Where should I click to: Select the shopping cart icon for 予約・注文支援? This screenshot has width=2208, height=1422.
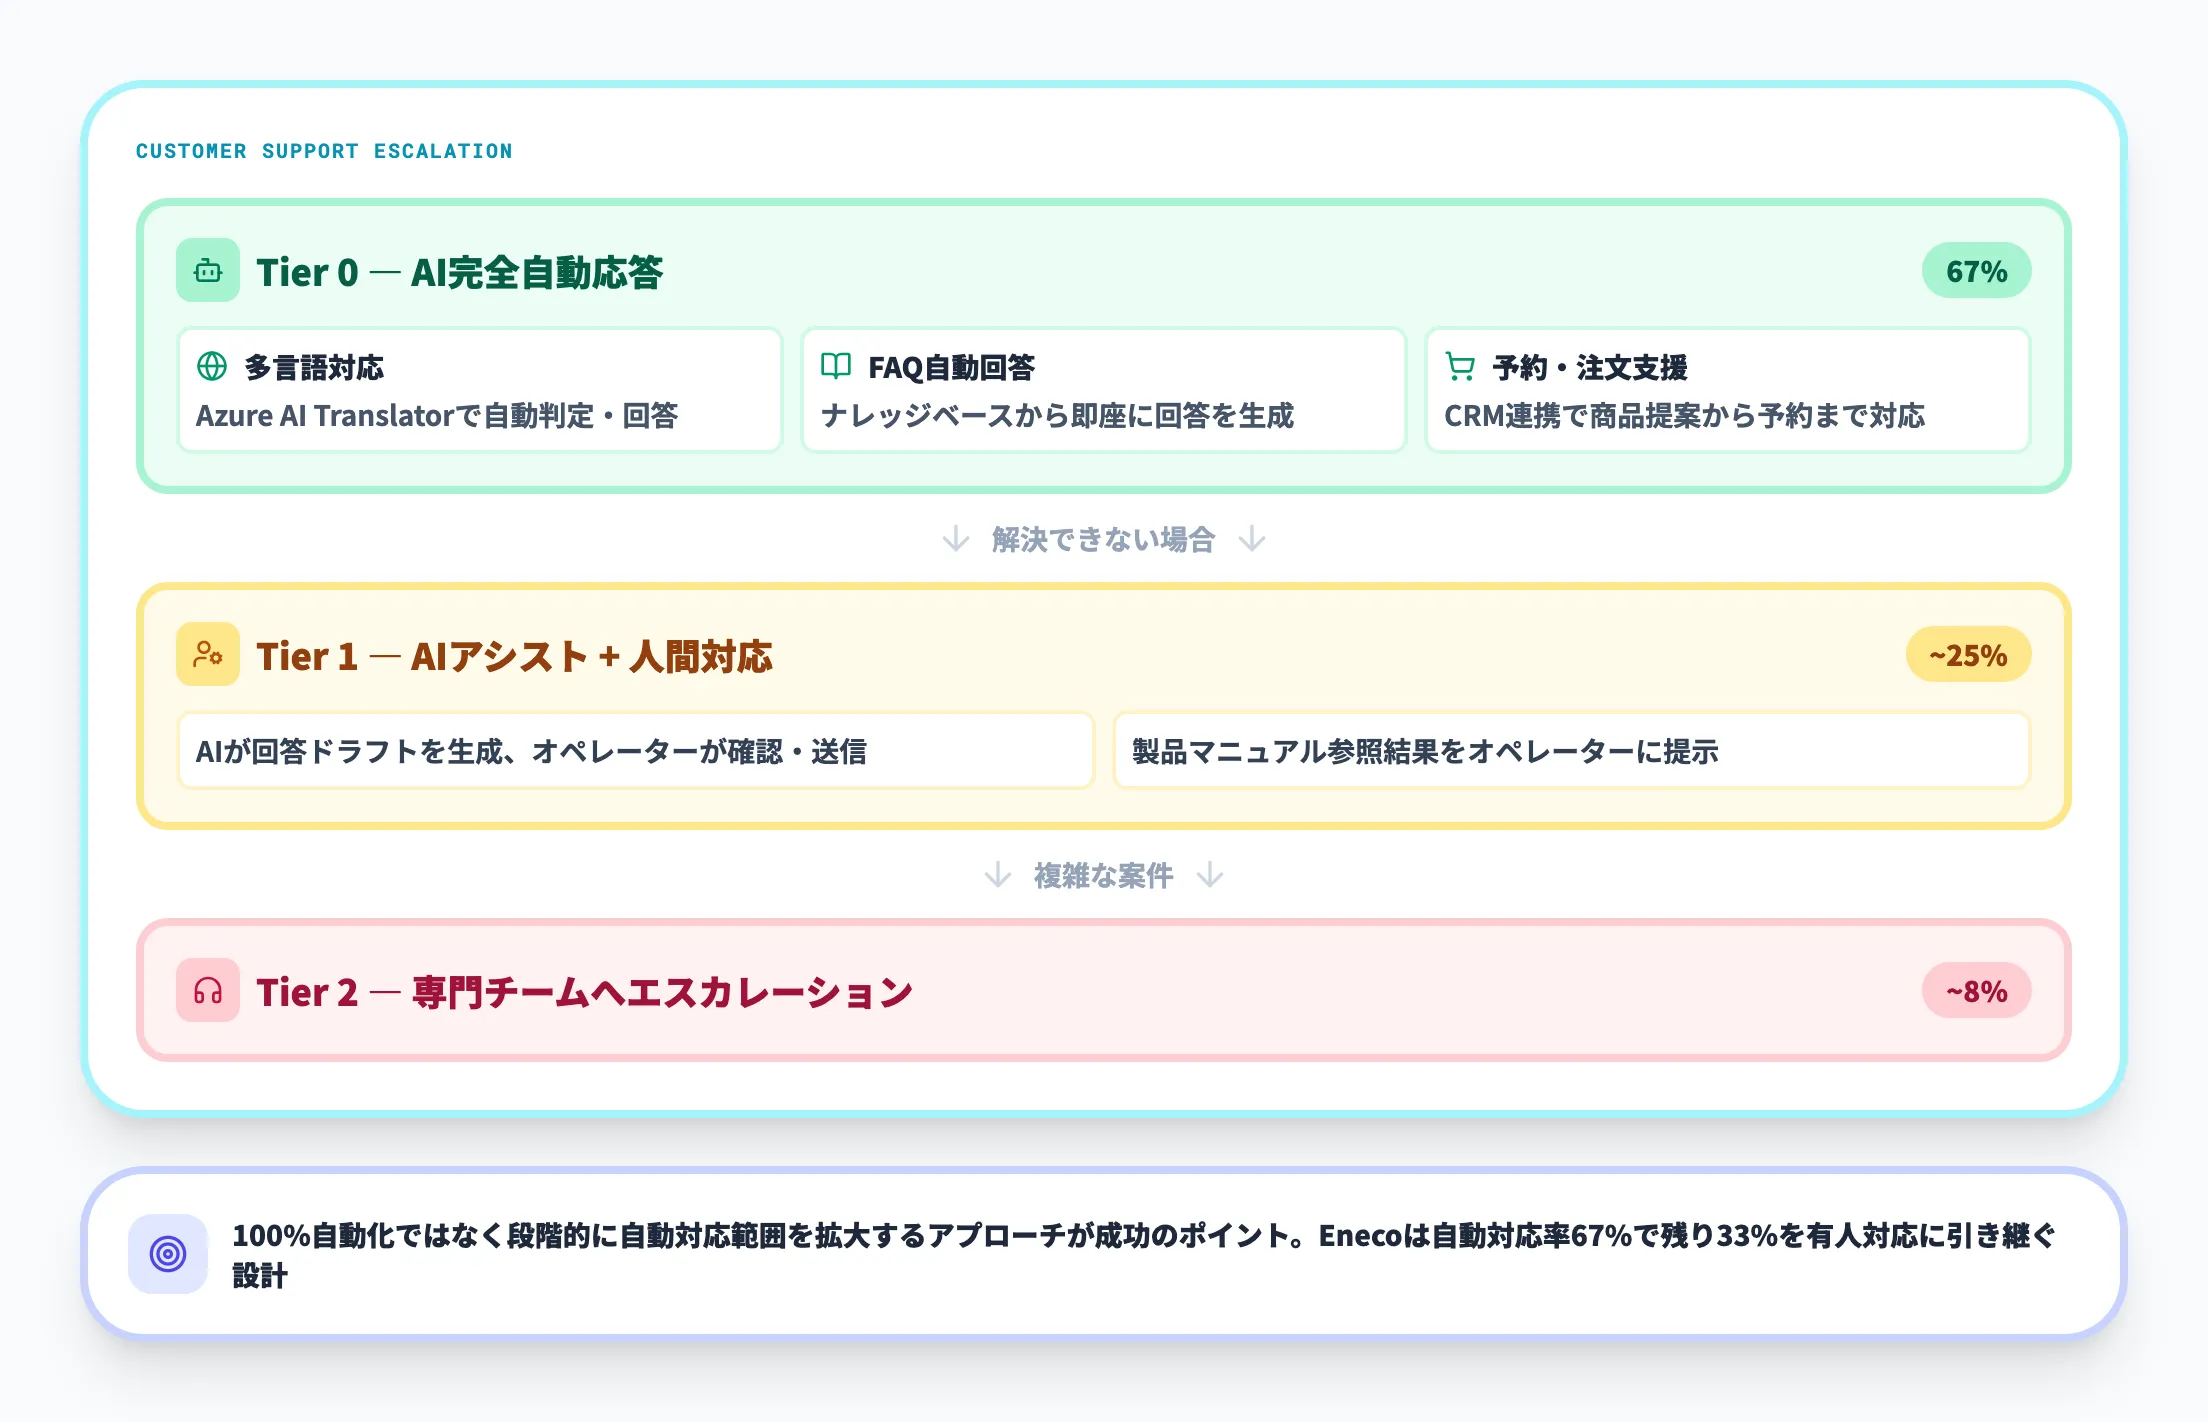pos(1461,368)
